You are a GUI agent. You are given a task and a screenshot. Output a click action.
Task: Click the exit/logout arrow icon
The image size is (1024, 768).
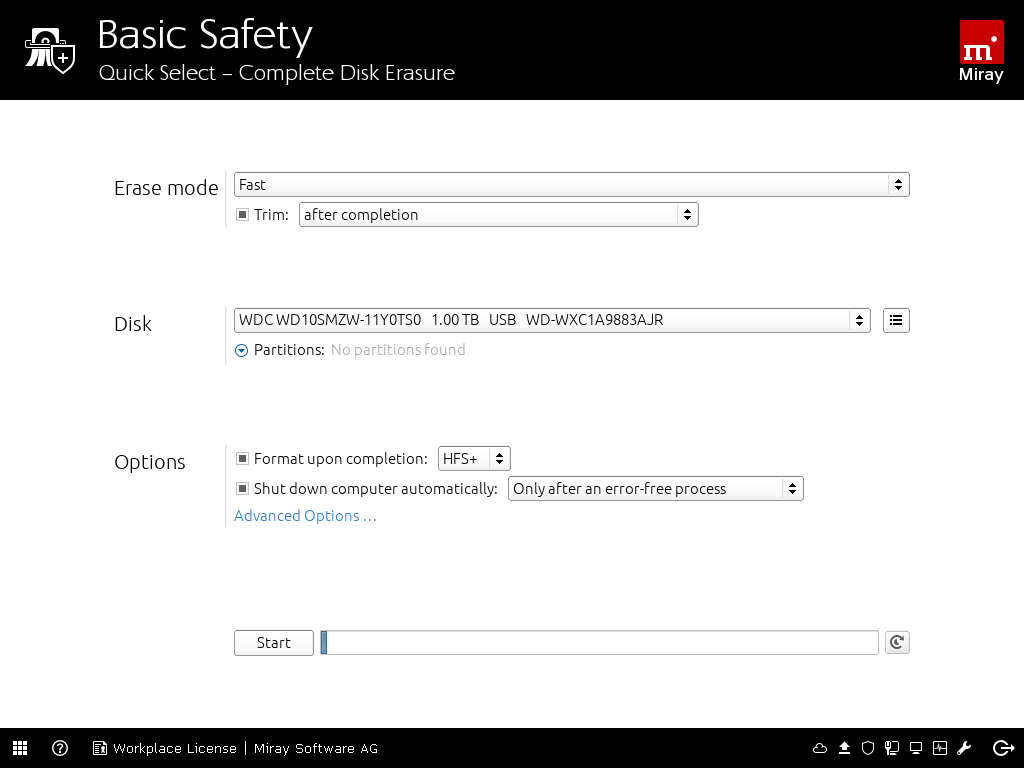pos(1003,748)
